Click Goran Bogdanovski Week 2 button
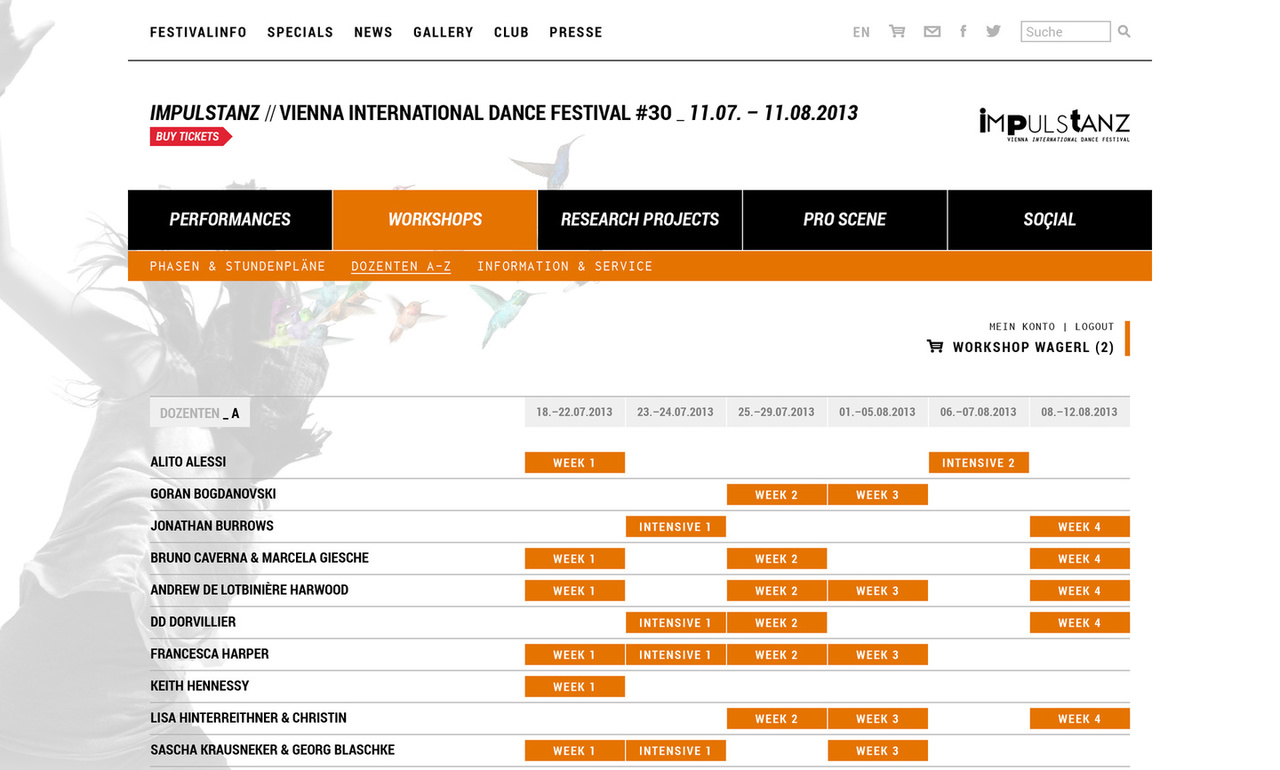This screenshot has height=770, width=1280. tap(776, 495)
